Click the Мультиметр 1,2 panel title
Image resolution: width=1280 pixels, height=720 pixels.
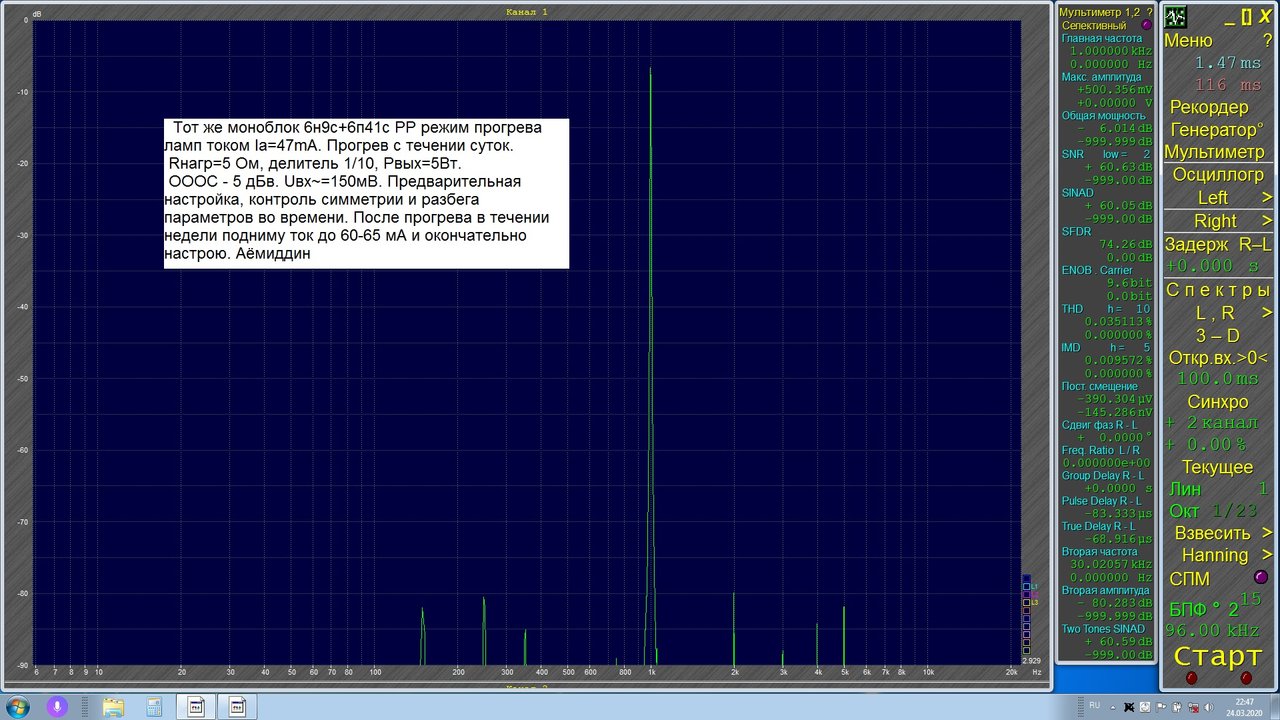pyautogui.click(x=1098, y=12)
